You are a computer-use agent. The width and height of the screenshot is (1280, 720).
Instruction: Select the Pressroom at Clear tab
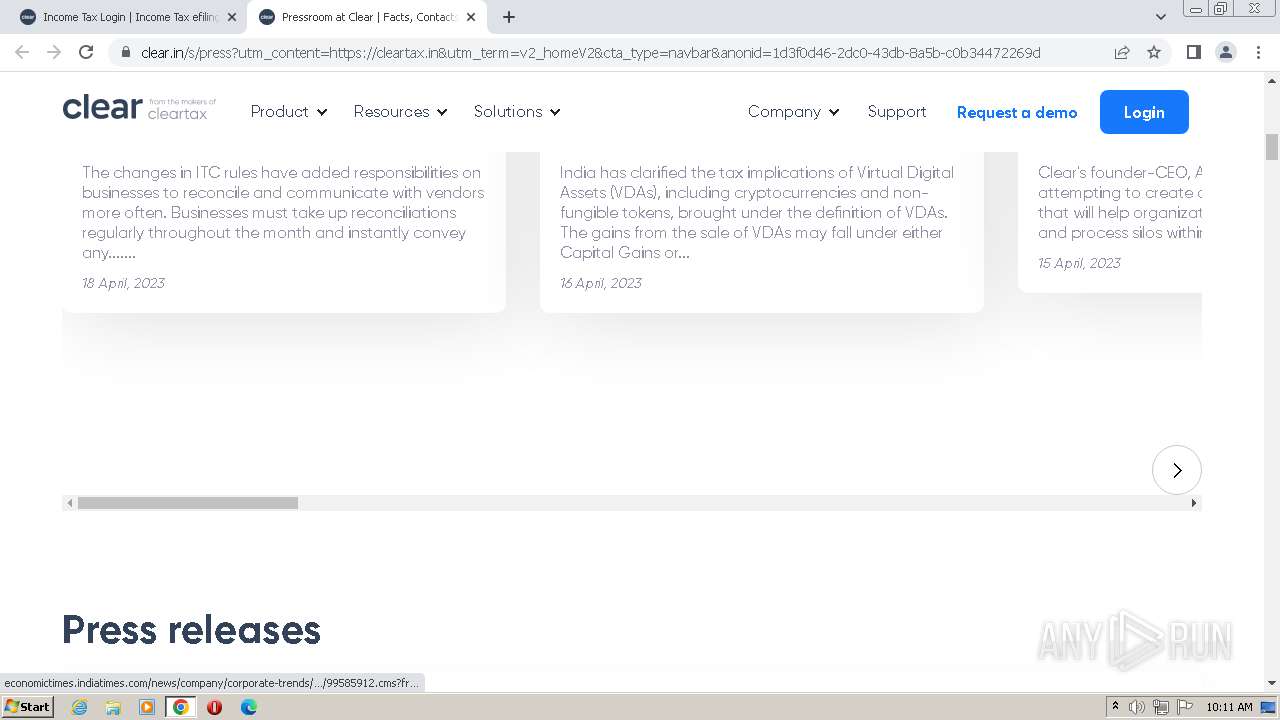click(366, 17)
